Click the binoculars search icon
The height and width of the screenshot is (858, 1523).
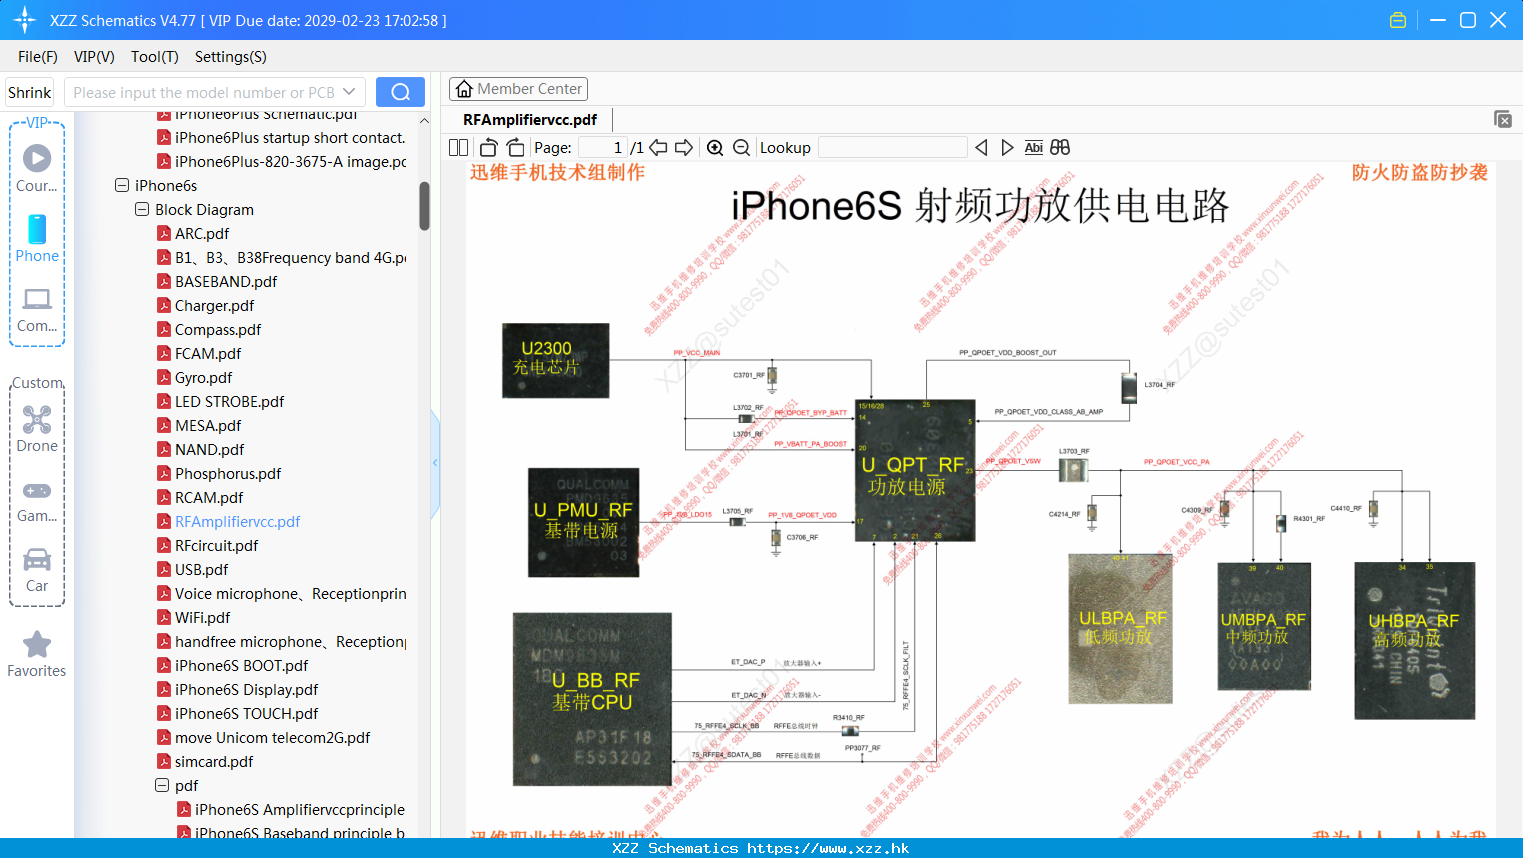coord(1060,147)
